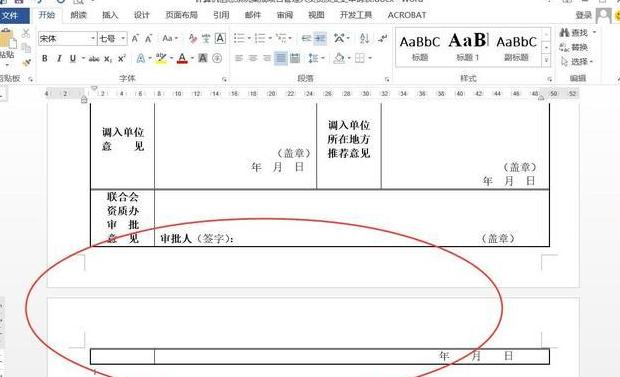Image resolution: width=620 pixels, height=377 pixels.
Task: Open the ACROBAT ribbon tab
Action: pyautogui.click(x=407, y=15)
